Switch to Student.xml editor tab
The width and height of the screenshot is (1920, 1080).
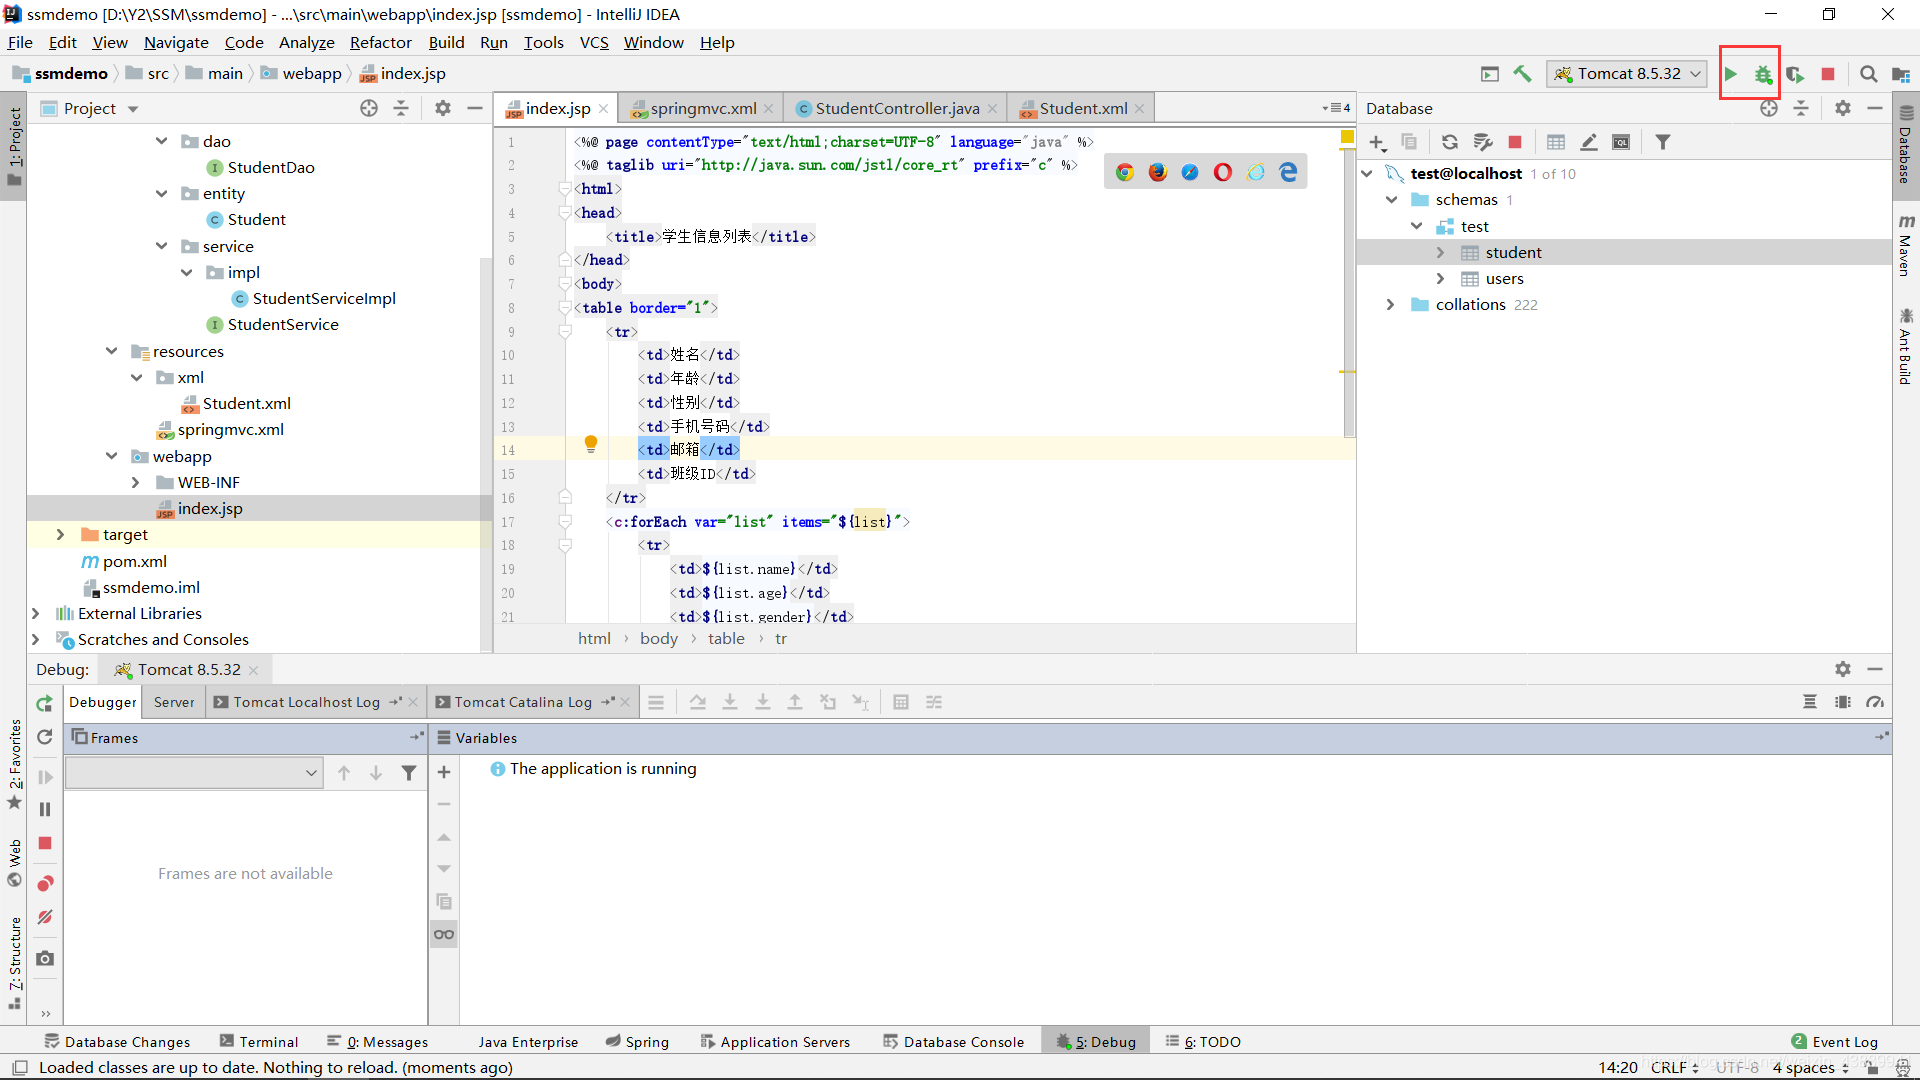click(x=1082, y=108)
